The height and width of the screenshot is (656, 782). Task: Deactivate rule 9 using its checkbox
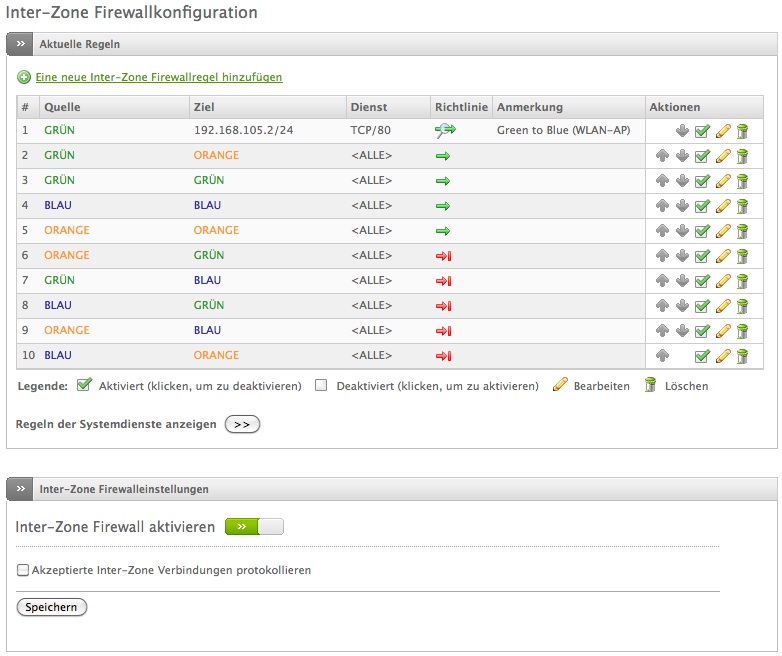pos(702,331)
